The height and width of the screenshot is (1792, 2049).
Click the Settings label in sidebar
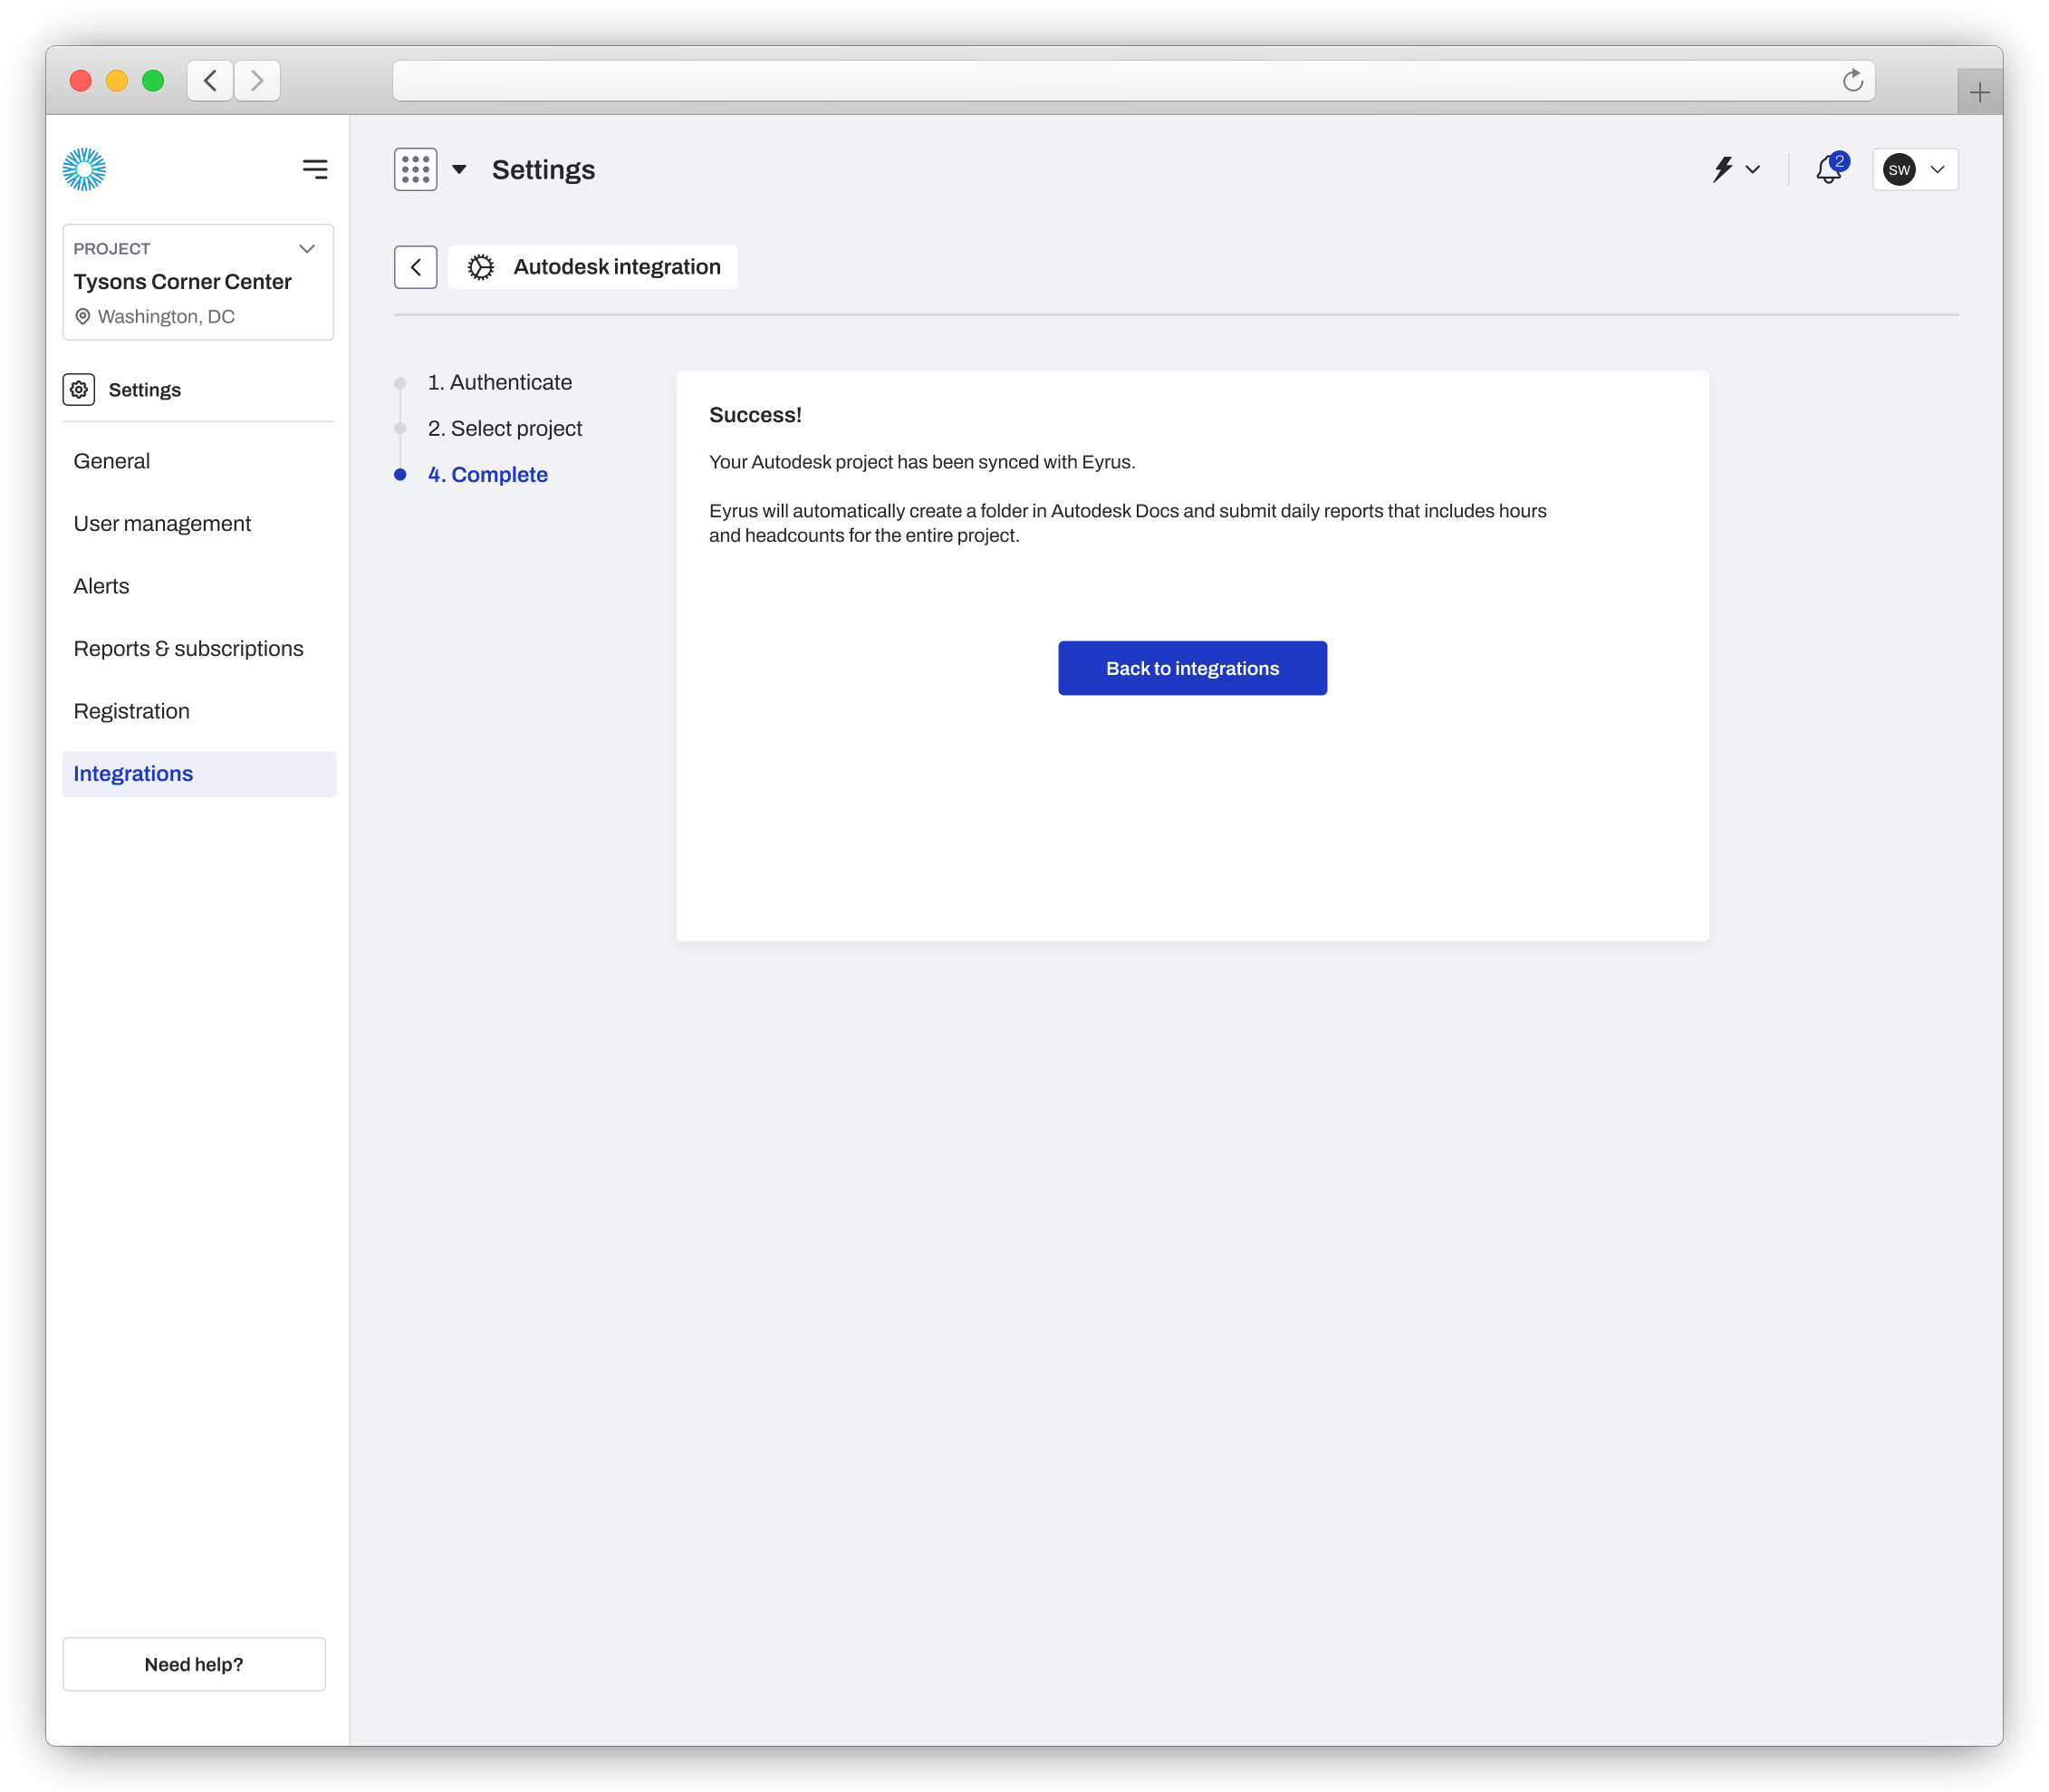click(144, 390)
